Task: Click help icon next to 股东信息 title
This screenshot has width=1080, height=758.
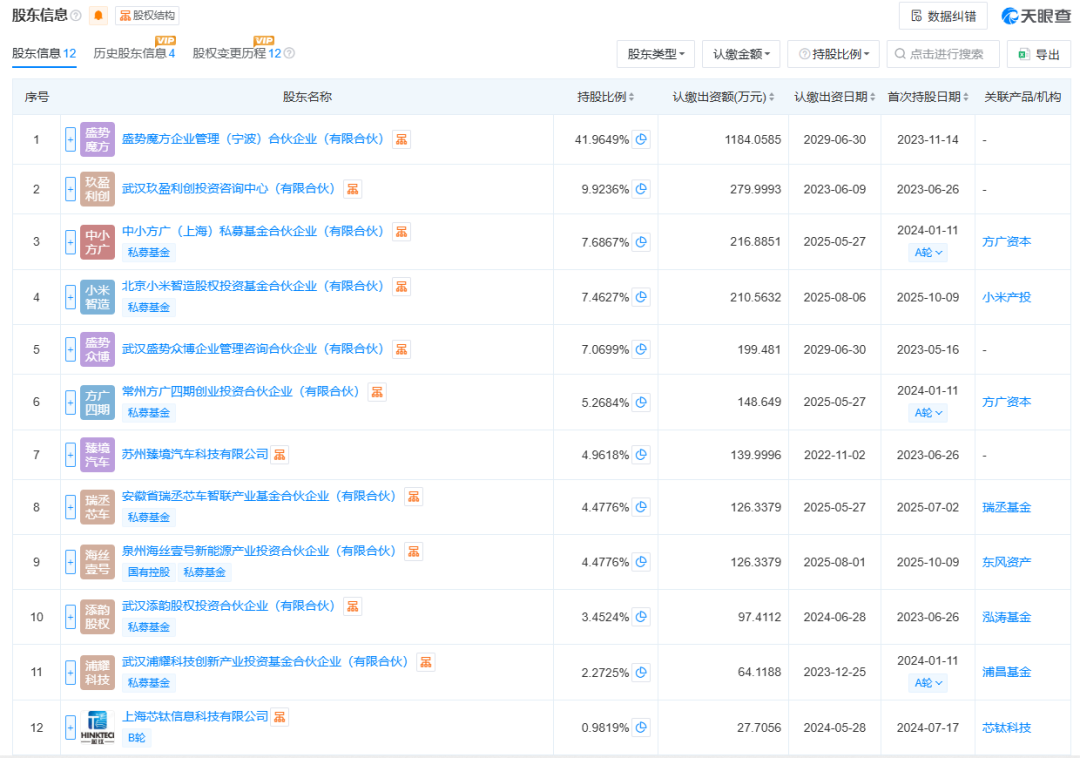Action: [77, 16]
